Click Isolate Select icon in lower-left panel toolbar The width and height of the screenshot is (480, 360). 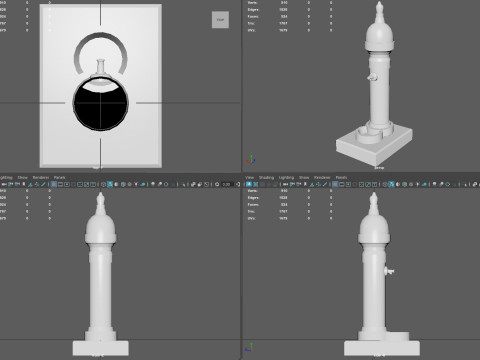pos(184,184)
